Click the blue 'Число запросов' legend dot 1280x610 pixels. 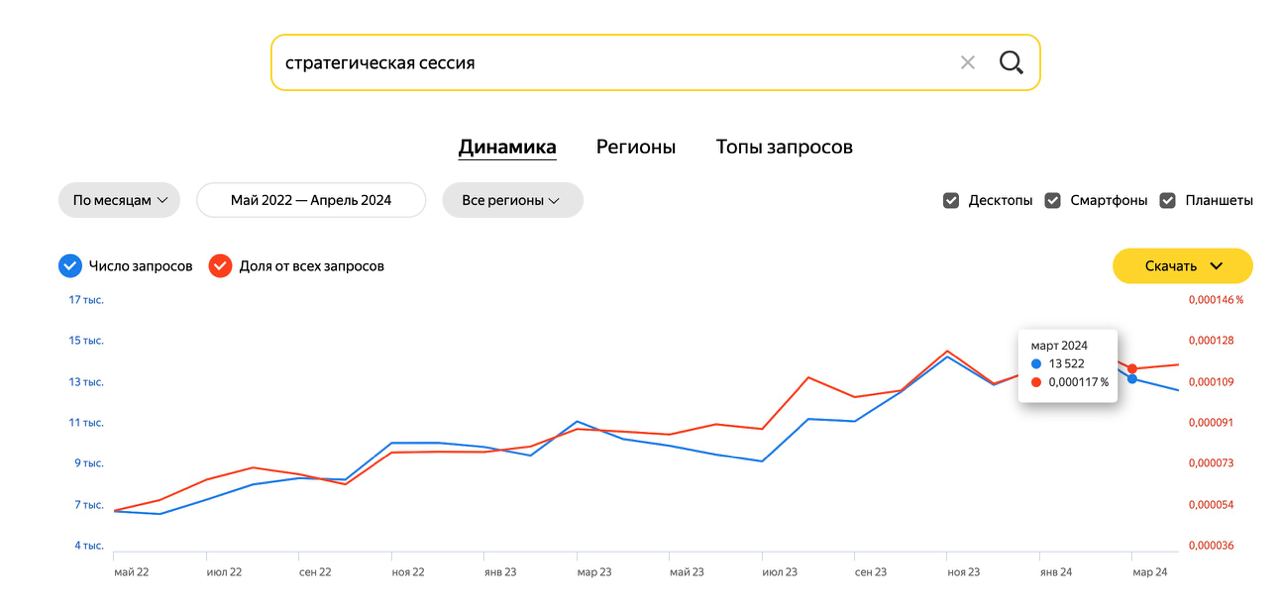pos(70,265)
